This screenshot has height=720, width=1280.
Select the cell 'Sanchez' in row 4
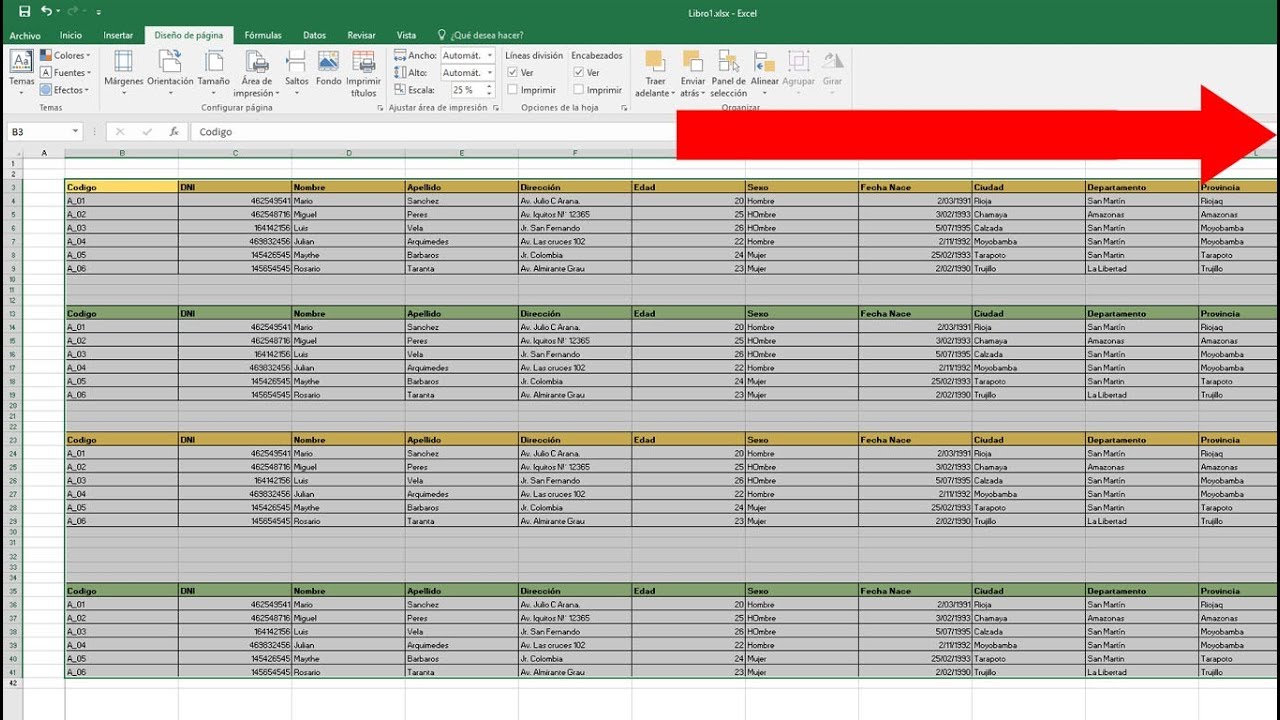pos(462,201)
